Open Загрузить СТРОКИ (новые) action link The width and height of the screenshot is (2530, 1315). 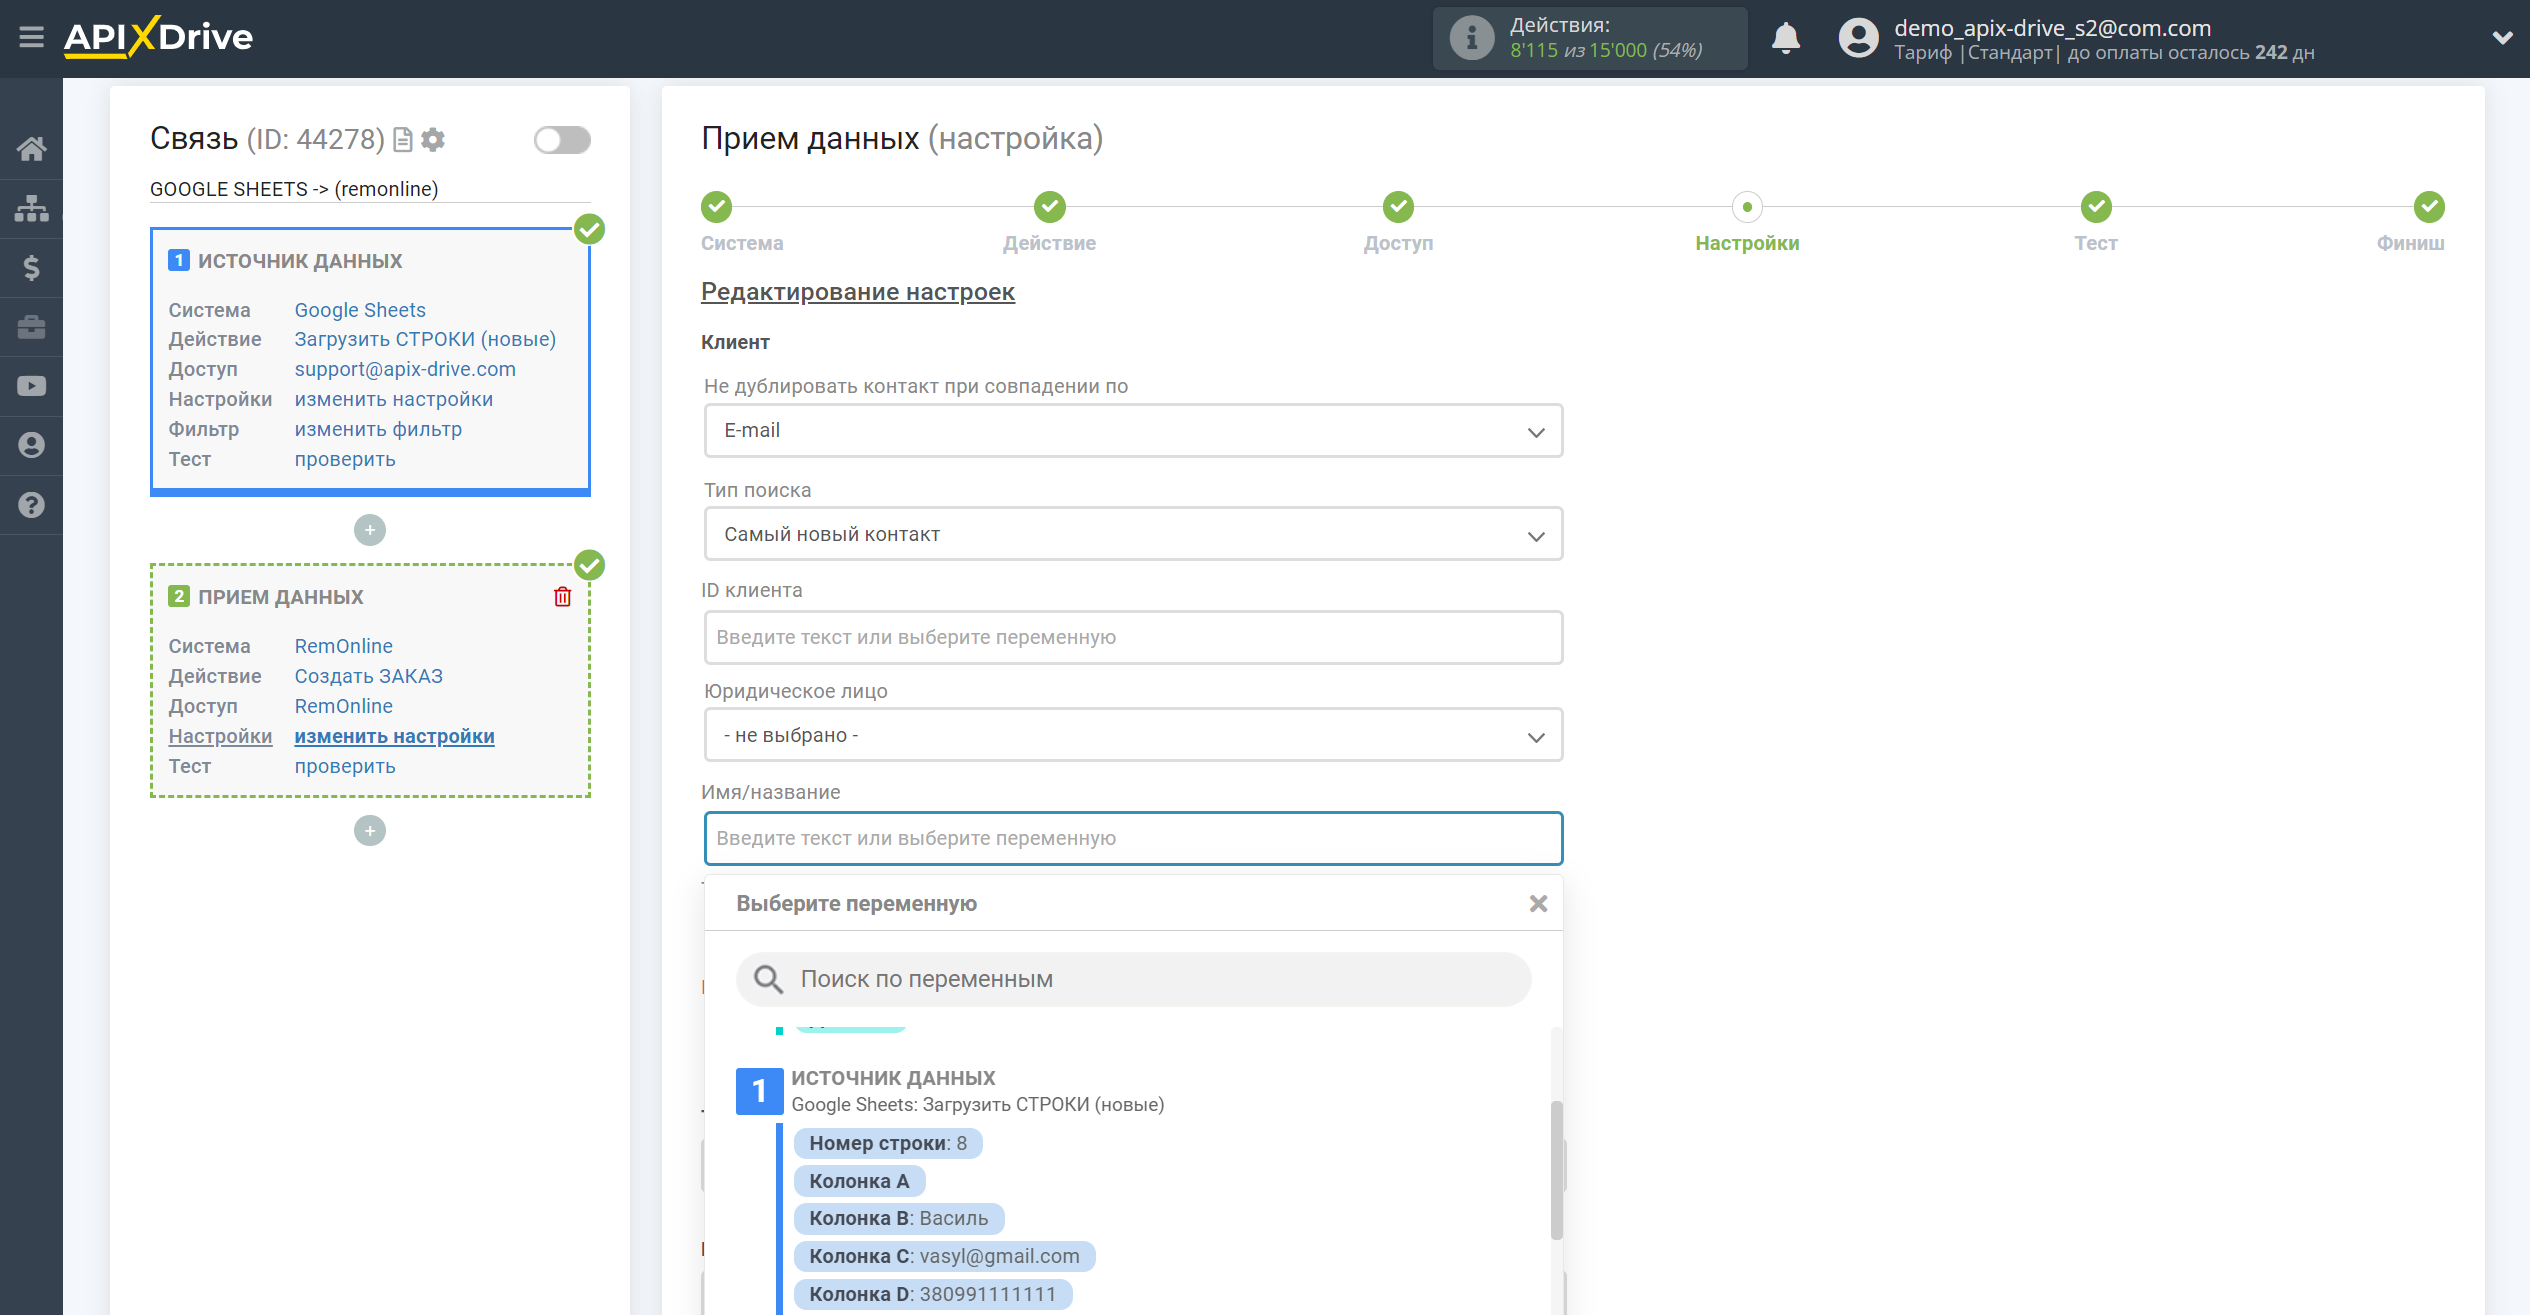[x=425, y=339]
